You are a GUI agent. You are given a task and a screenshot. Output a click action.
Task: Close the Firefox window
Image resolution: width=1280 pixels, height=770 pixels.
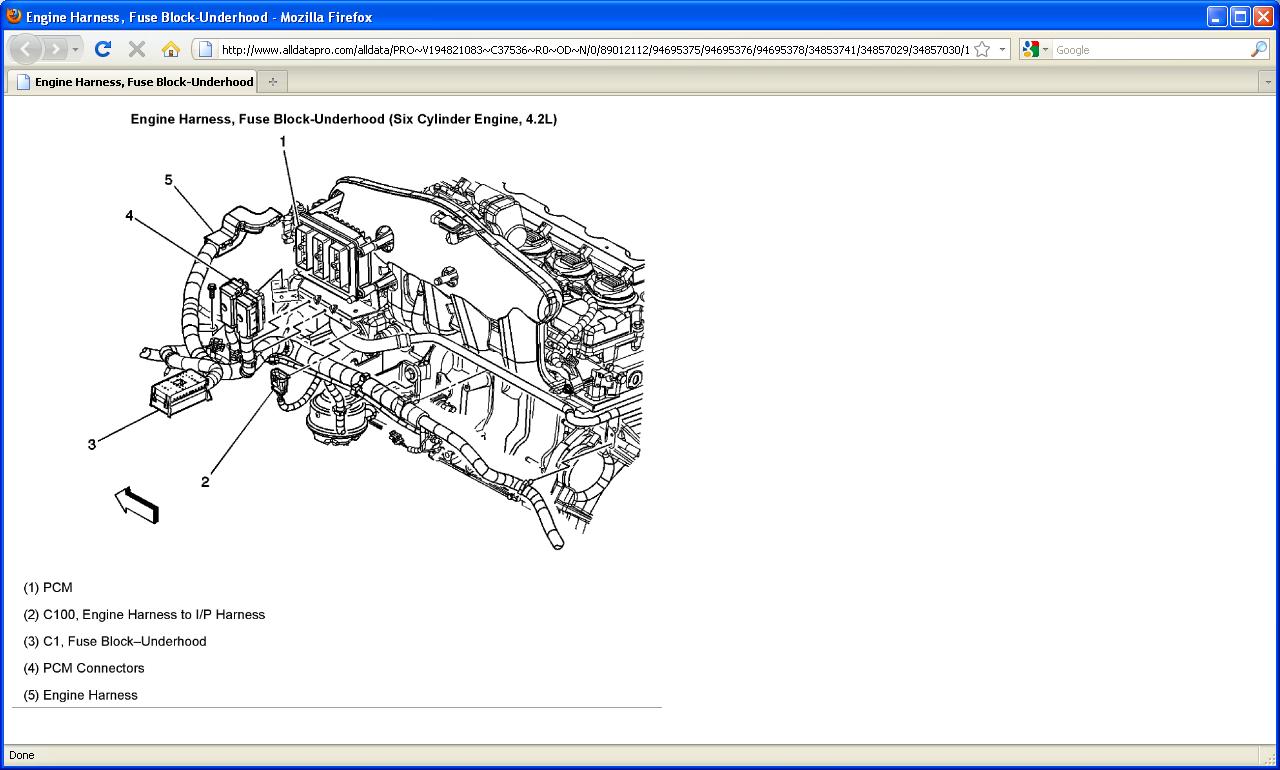tap(1263, 16)
